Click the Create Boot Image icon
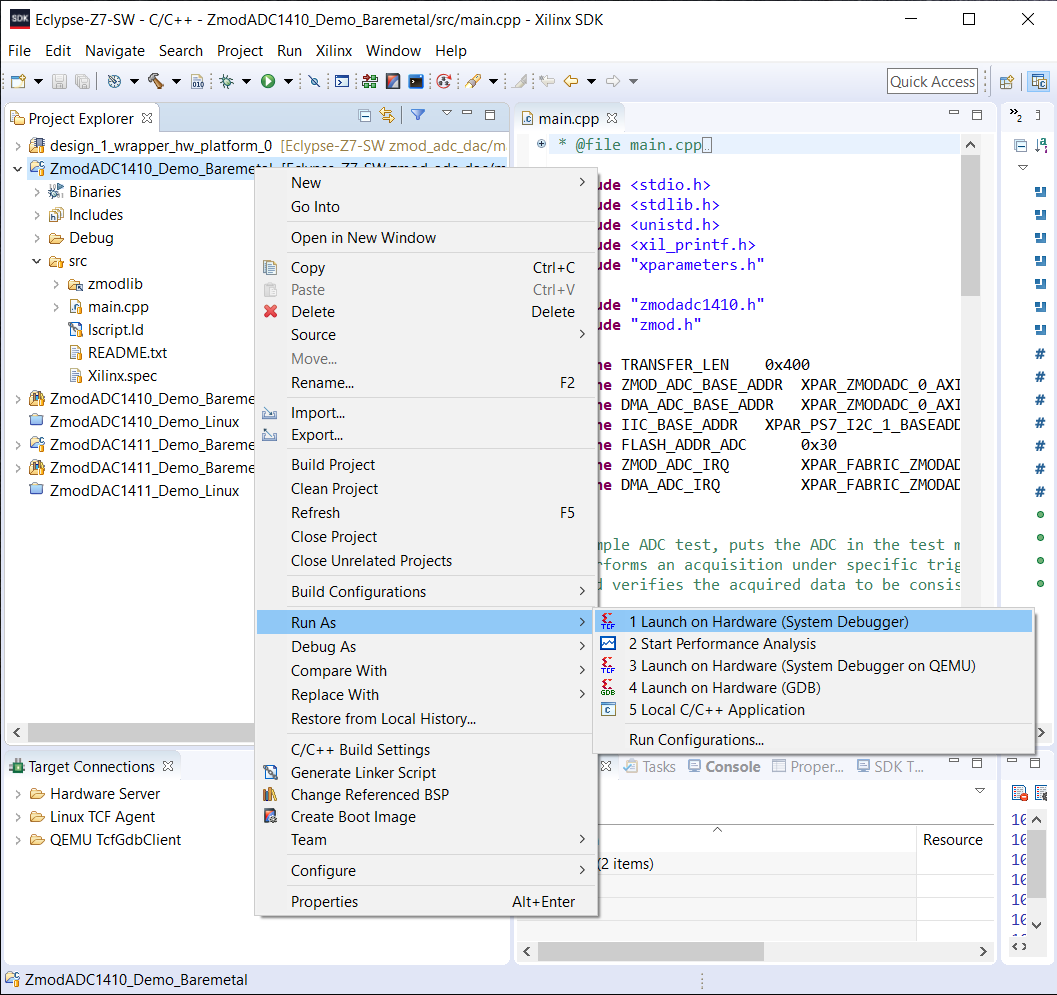 [270, 816]
